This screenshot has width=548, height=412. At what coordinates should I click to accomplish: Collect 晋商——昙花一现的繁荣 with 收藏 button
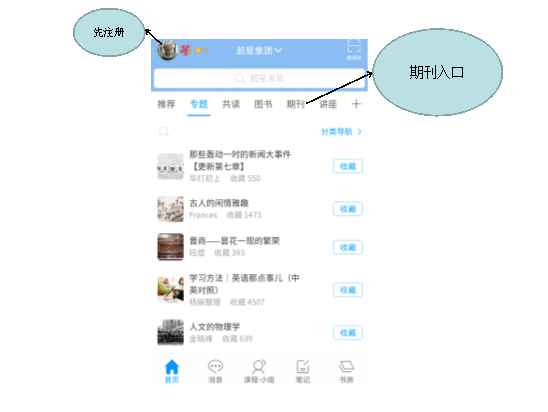348,247
